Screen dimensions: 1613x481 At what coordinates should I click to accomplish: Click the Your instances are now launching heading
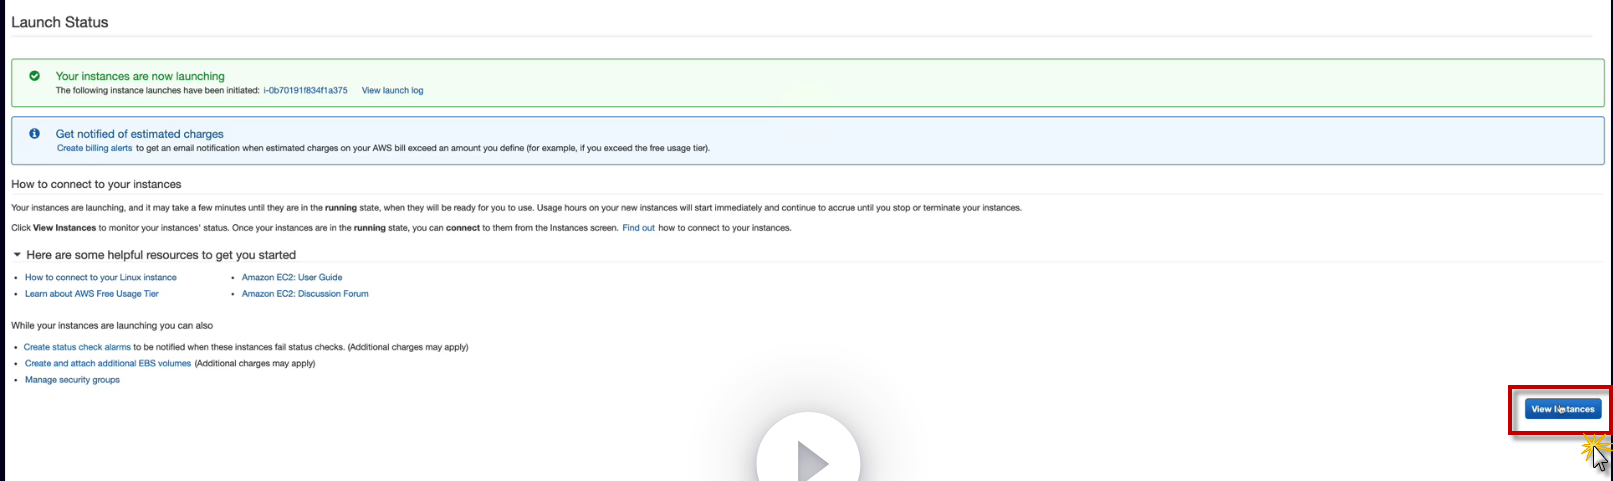click(x=140, y=76)
